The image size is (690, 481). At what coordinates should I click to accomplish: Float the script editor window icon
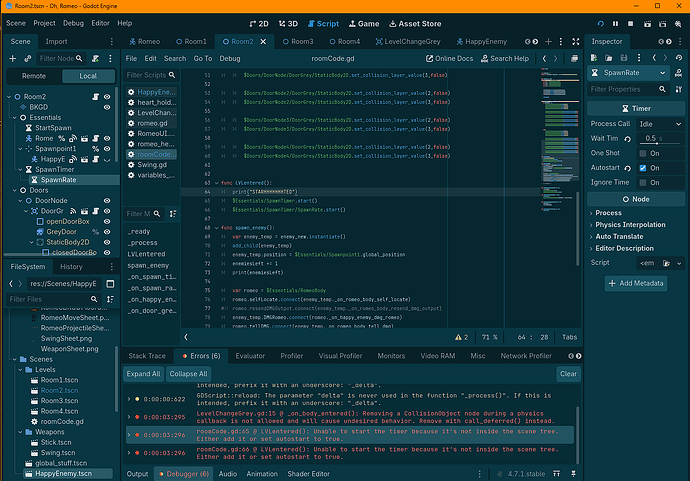[574, 59]
